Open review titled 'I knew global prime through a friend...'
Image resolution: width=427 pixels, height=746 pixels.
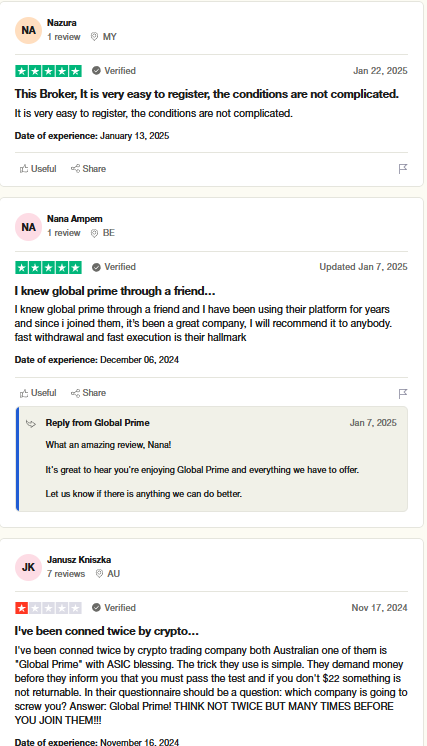coord(115,291)
